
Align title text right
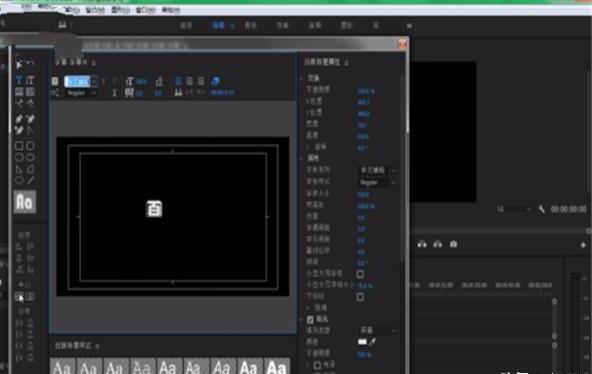(x=201, y=81)
